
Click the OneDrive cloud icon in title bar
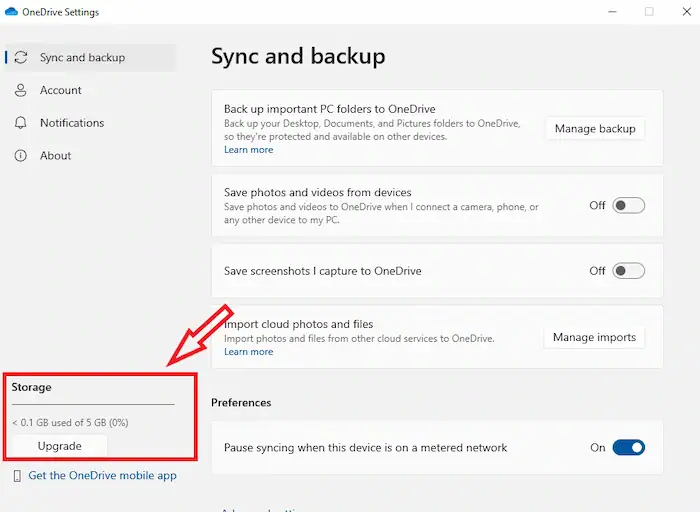[x=10, y=12]
